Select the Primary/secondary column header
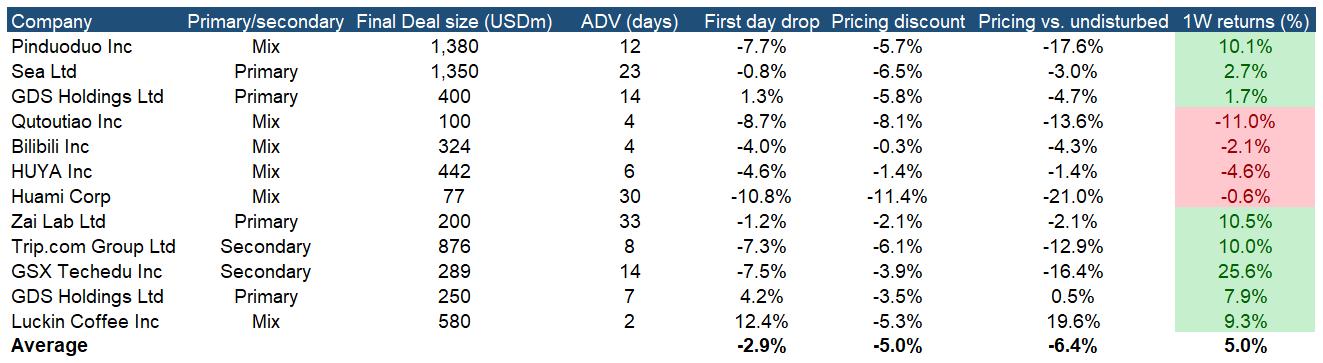The height and width of the screenshot is (363, 1323). (x=266, y=21)
